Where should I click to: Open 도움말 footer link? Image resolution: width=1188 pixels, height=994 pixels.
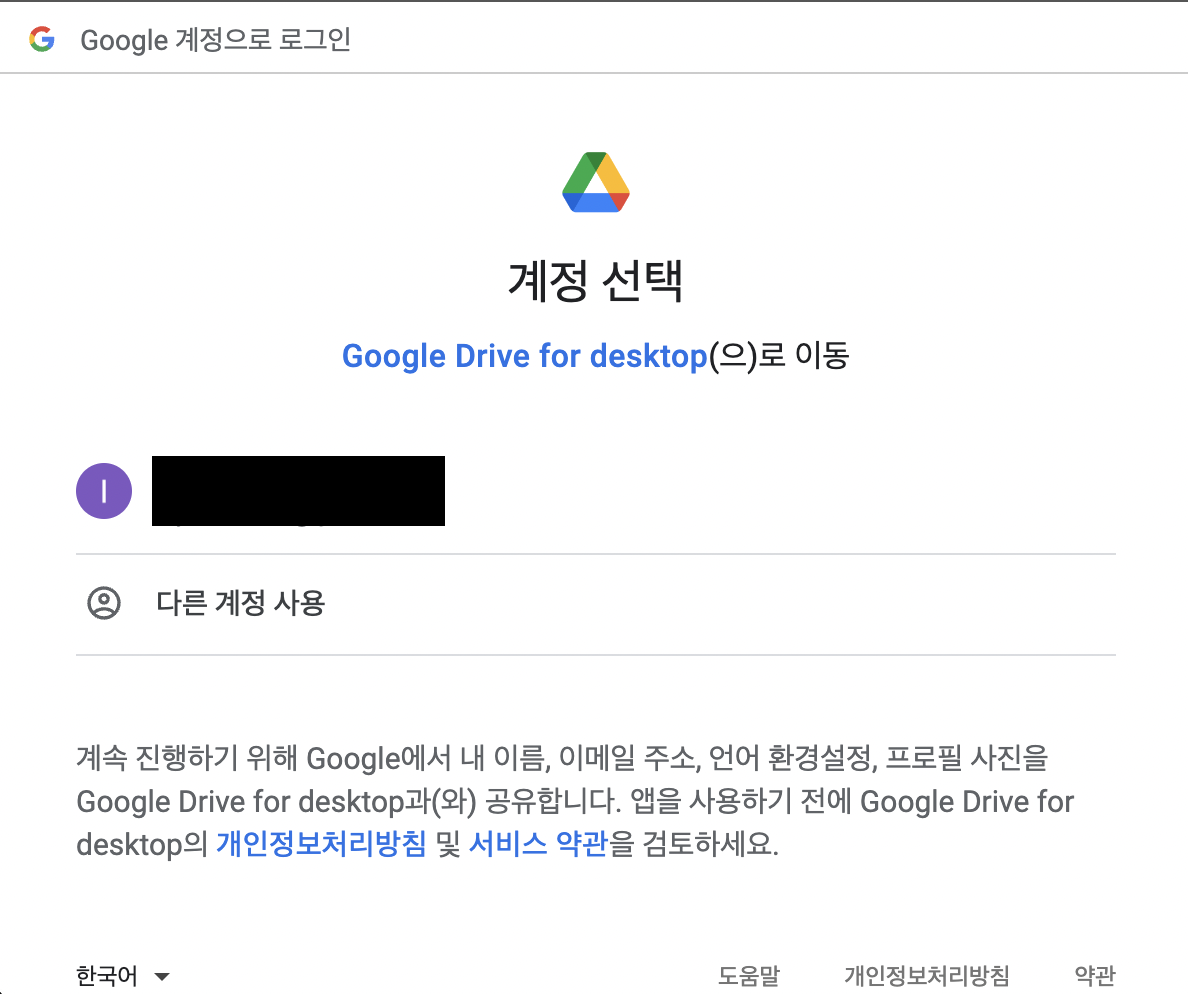[x=749, y=976]
